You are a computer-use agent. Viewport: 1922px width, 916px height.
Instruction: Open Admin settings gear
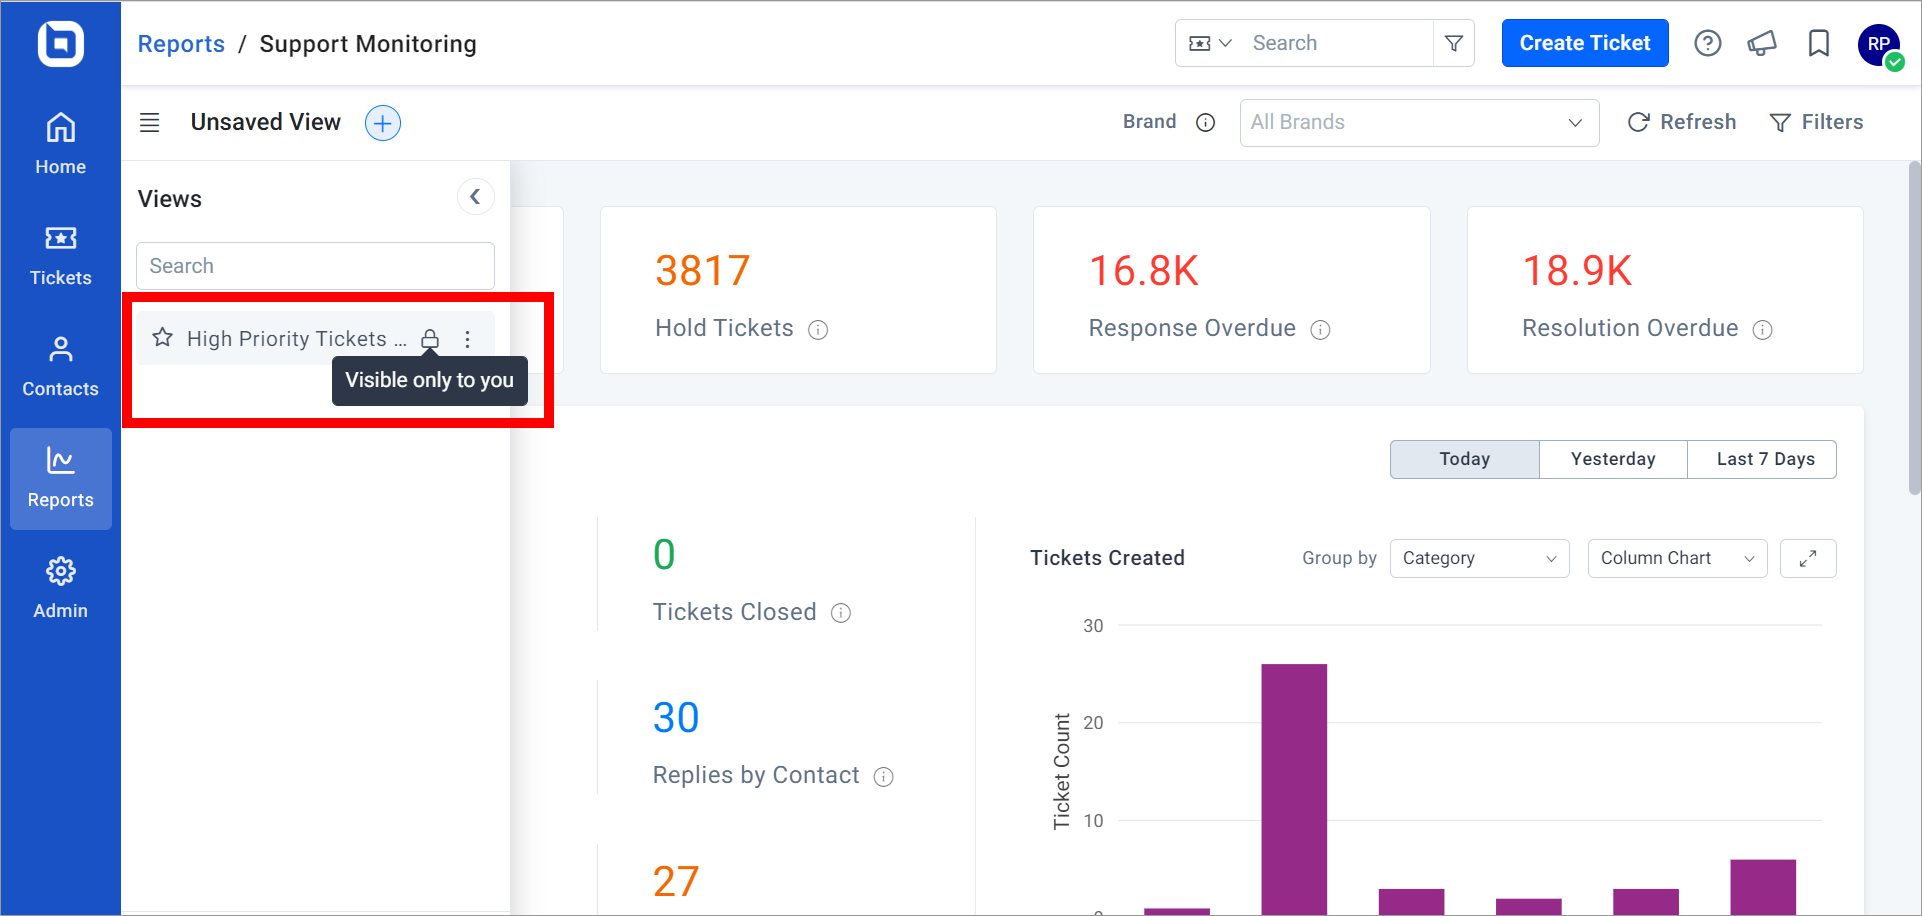(60, 589)
